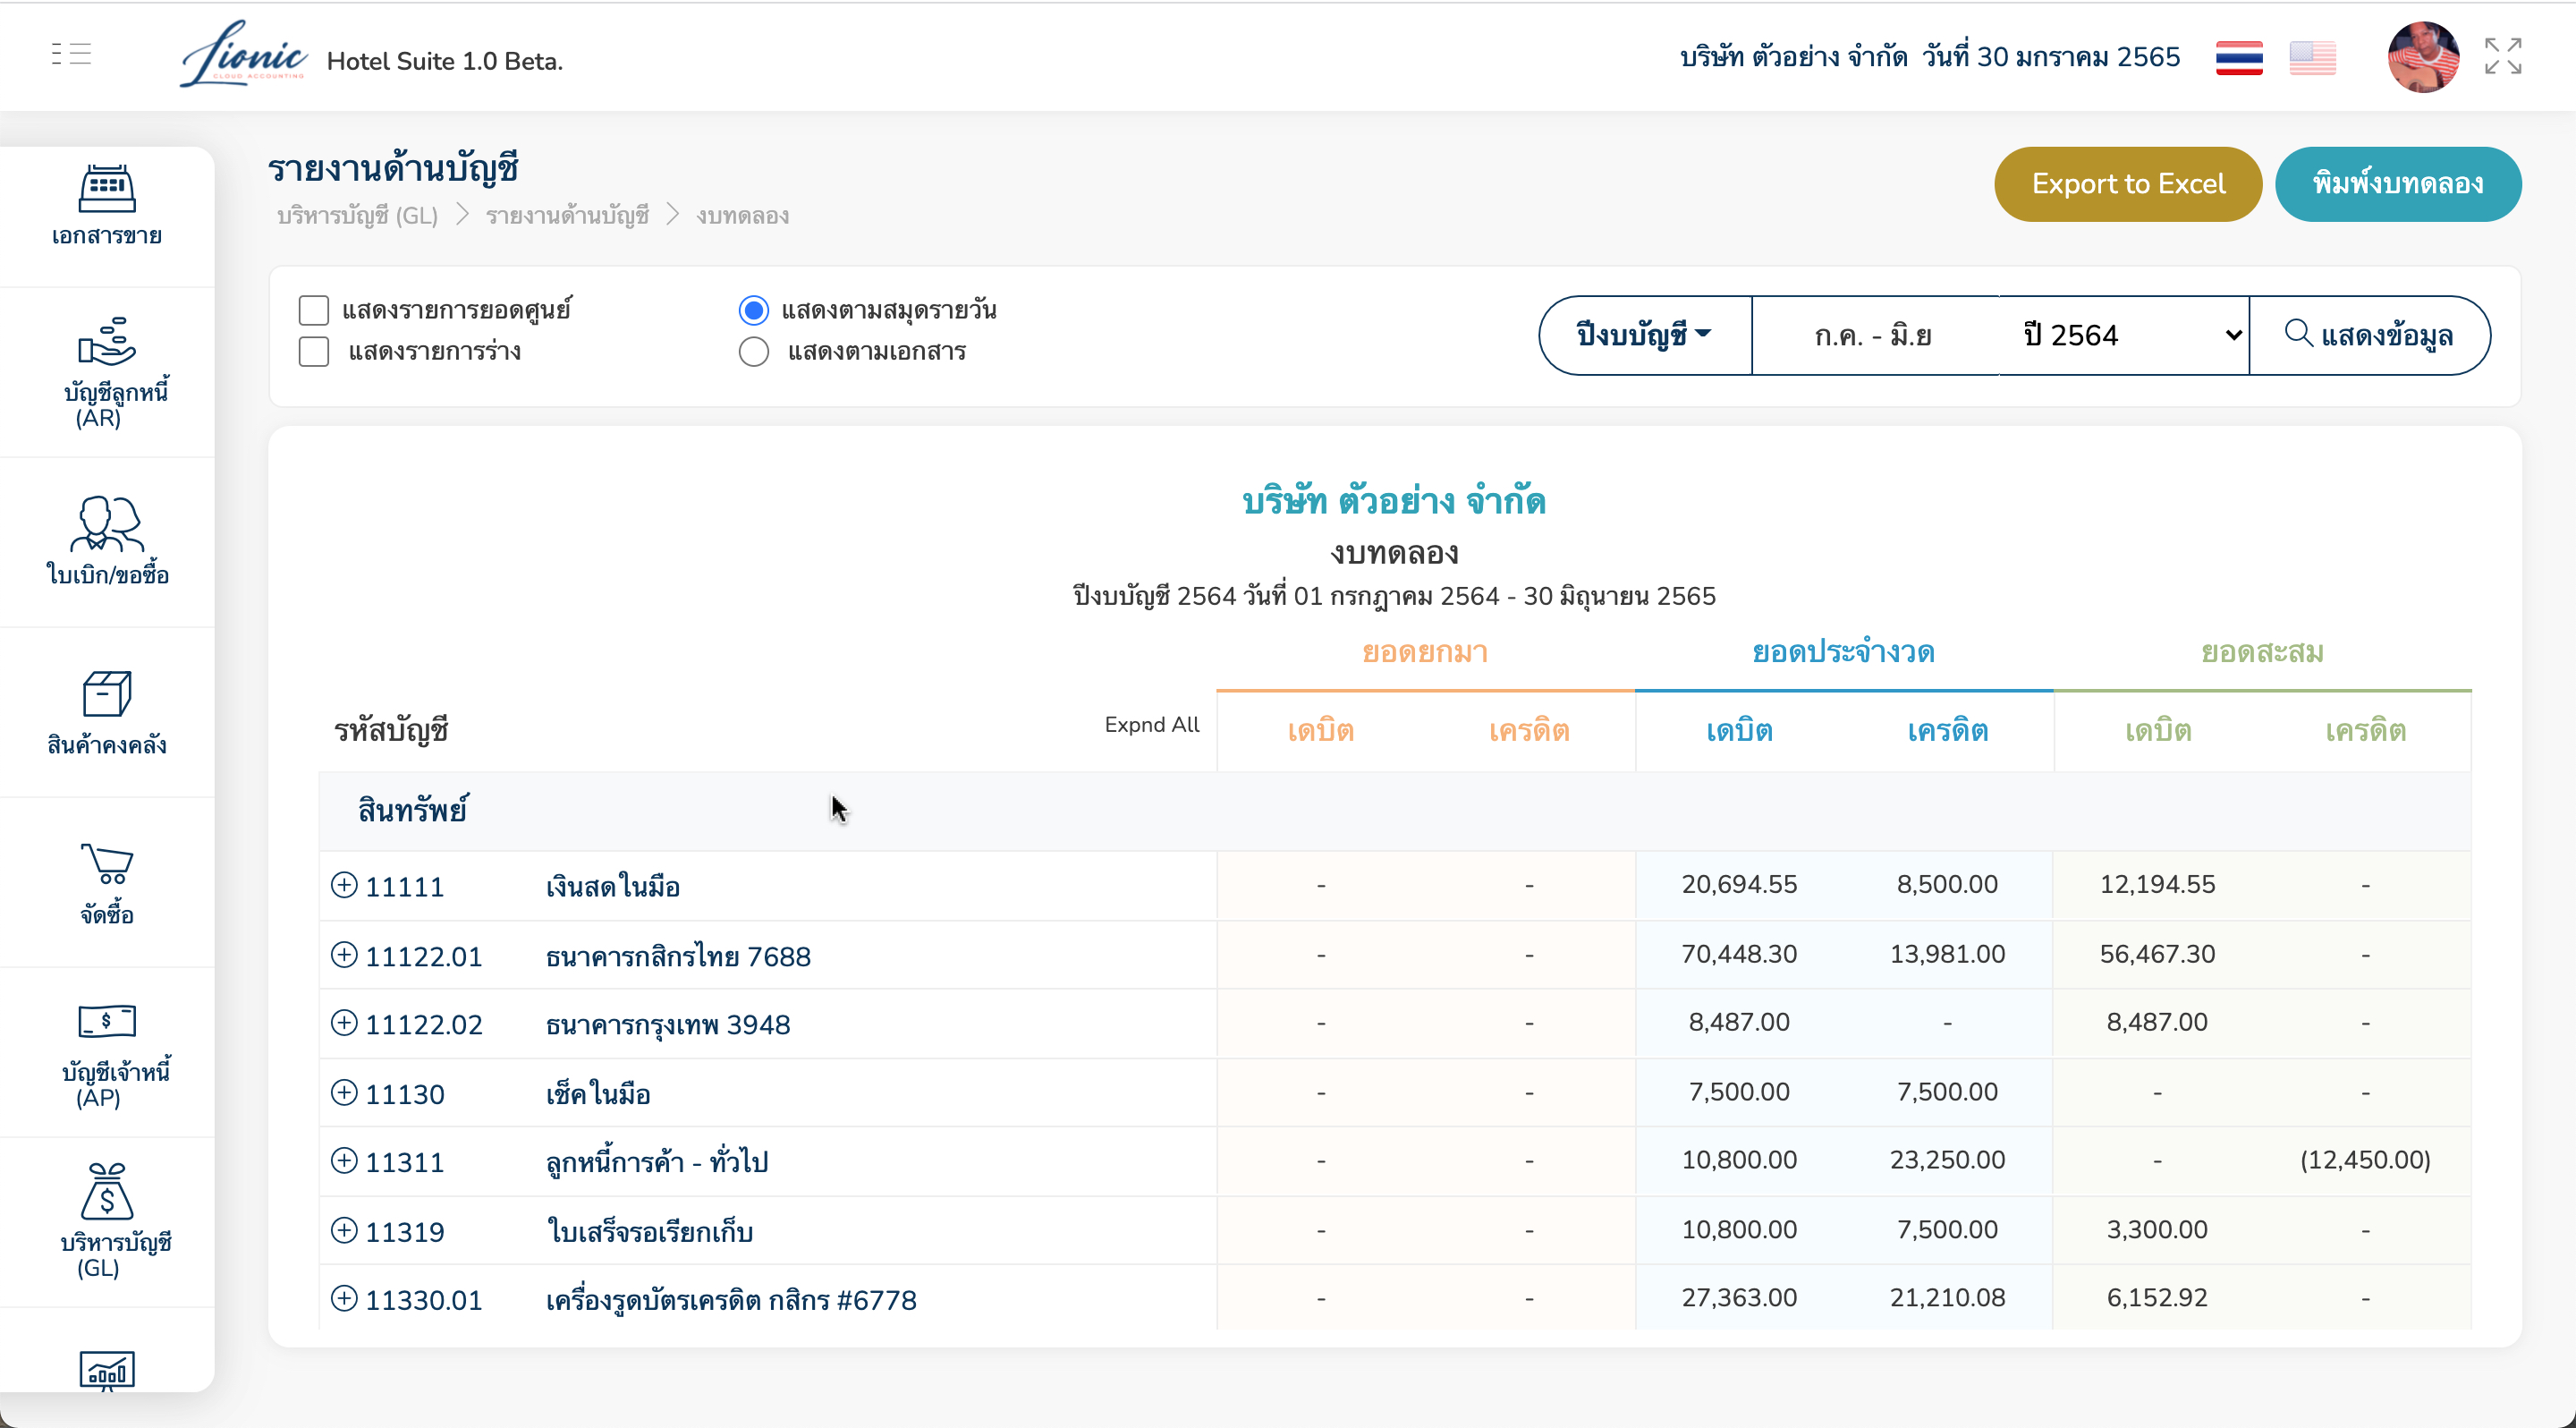Viewport: 2576px width, 1428px height.
Task: Toggle fullscreen expand icon
Action: [2503, 56]
